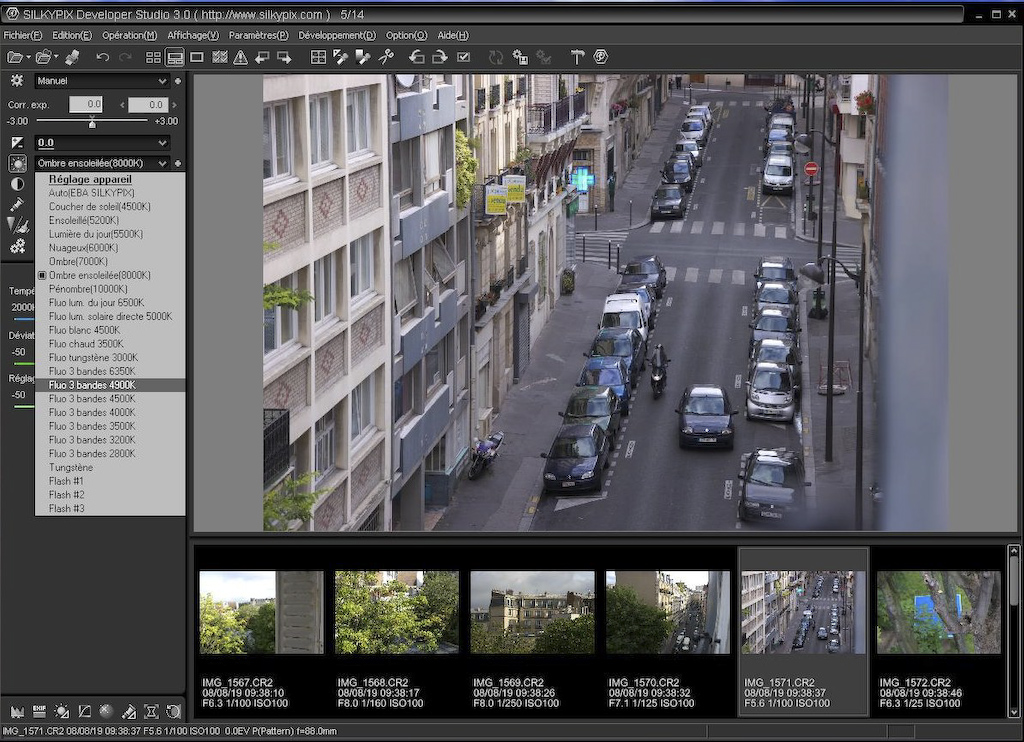Select Tungstène white balance option

pyautogui.click(x=71, y=467)
